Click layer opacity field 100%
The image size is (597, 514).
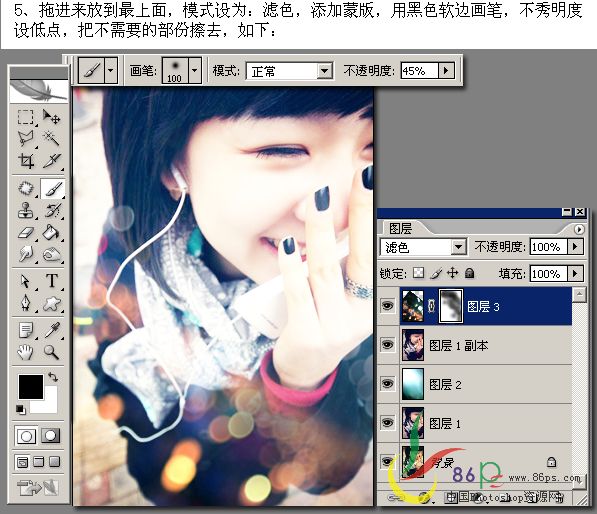pyautogui.click(x=549, y=247)
